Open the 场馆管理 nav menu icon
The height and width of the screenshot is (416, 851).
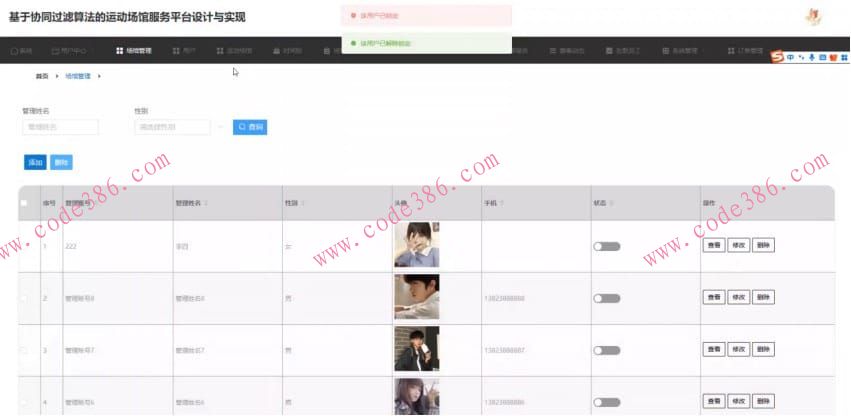point(119,51)
